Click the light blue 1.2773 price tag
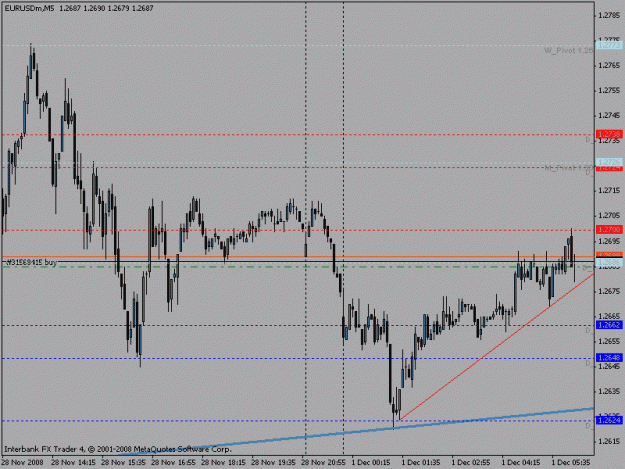The height and width of the screenshot is (469, 625). 609,45
